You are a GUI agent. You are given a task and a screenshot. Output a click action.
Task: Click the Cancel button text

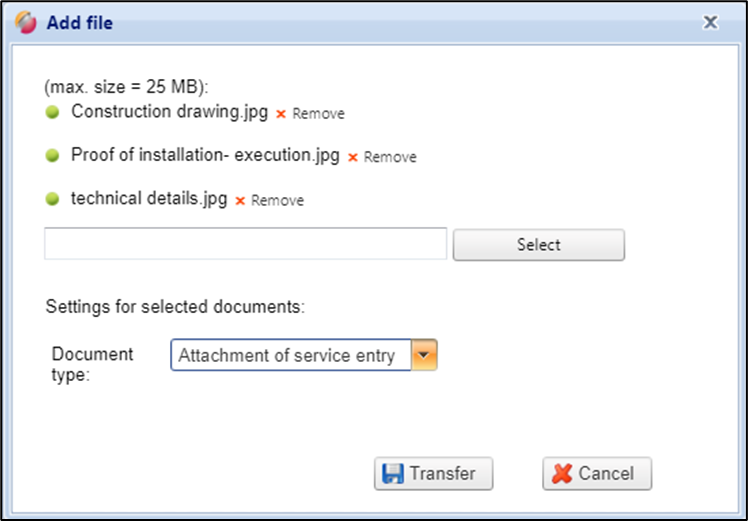[x=606, y=474]
